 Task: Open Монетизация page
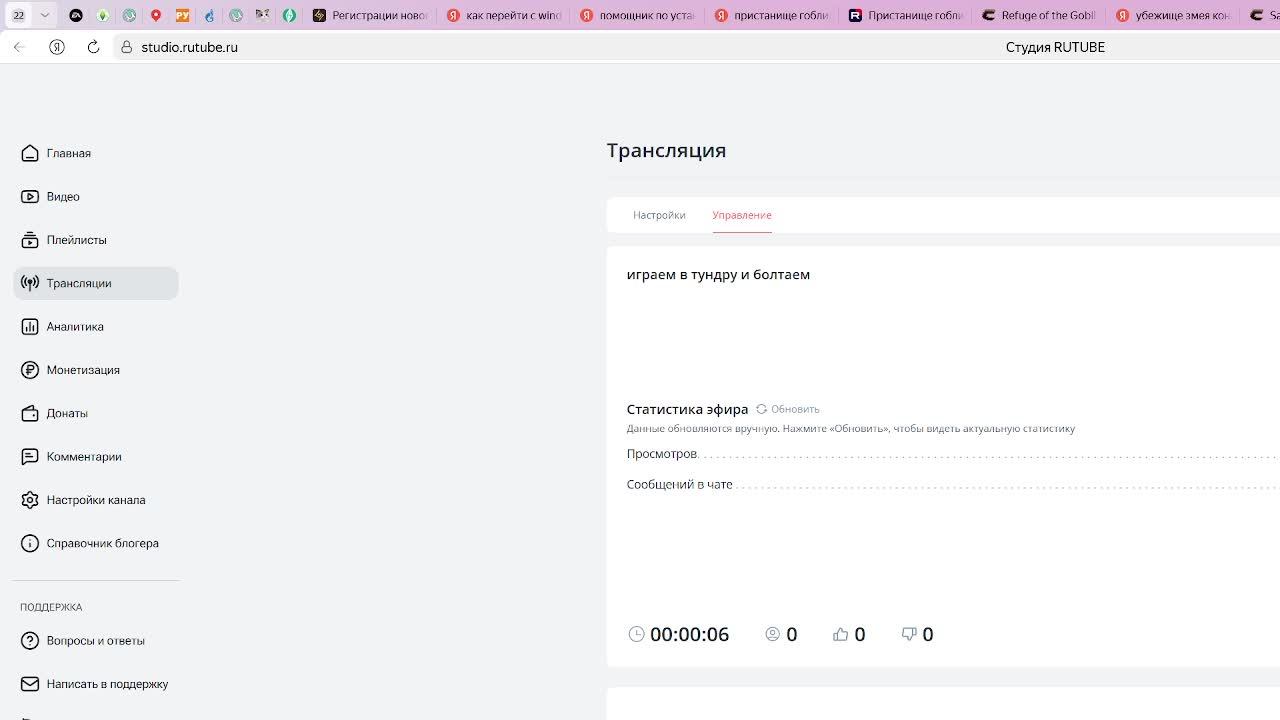83,370
